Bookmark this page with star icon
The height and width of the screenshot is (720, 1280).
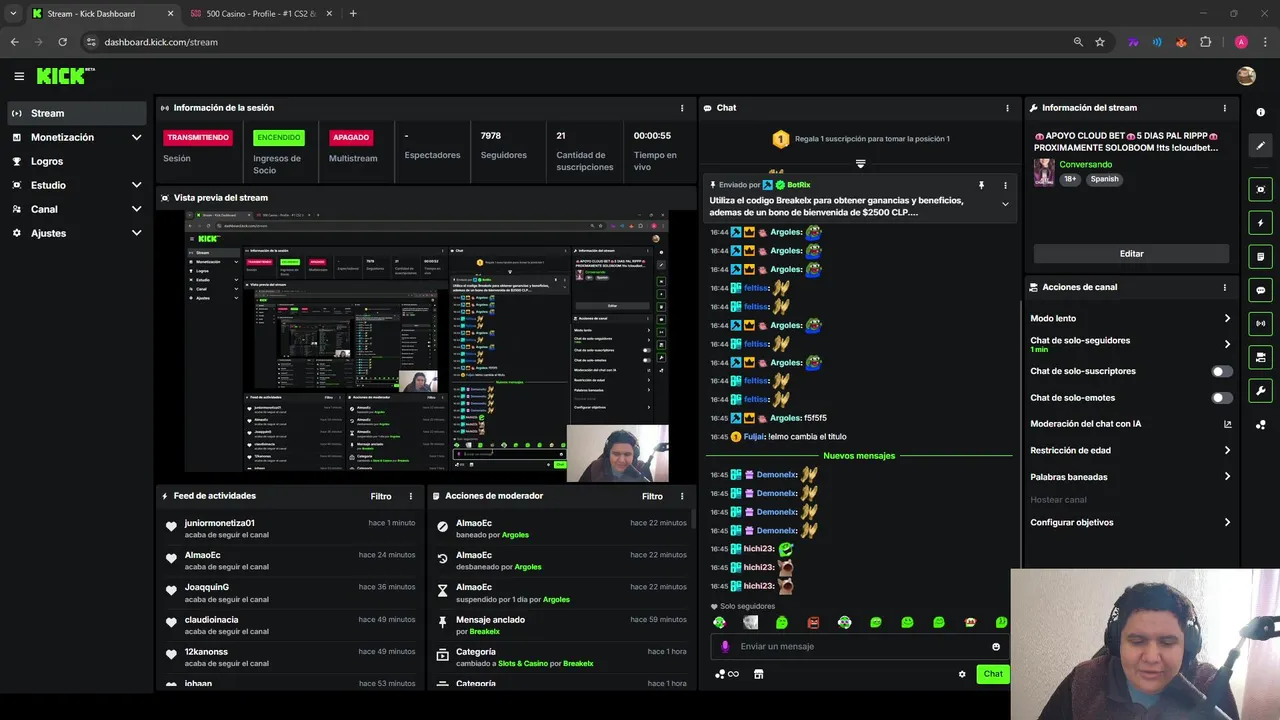point(1100,42)
